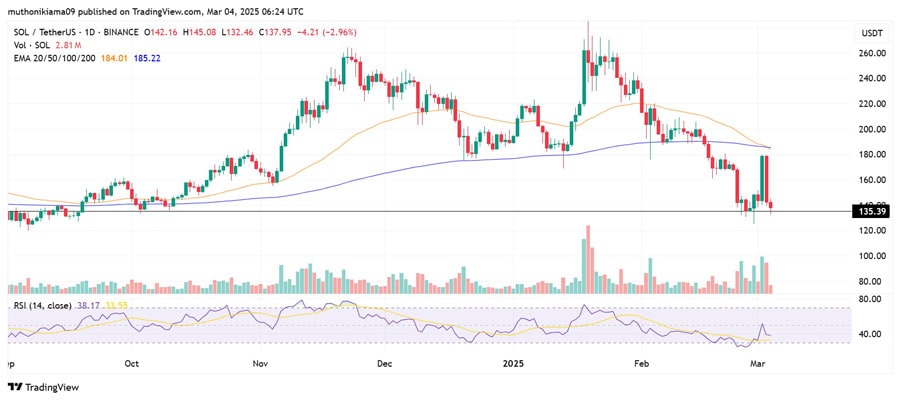Click the USDT currency button
Image resolution: width=900 pixels, height=400 pixels.
(872, 34)
